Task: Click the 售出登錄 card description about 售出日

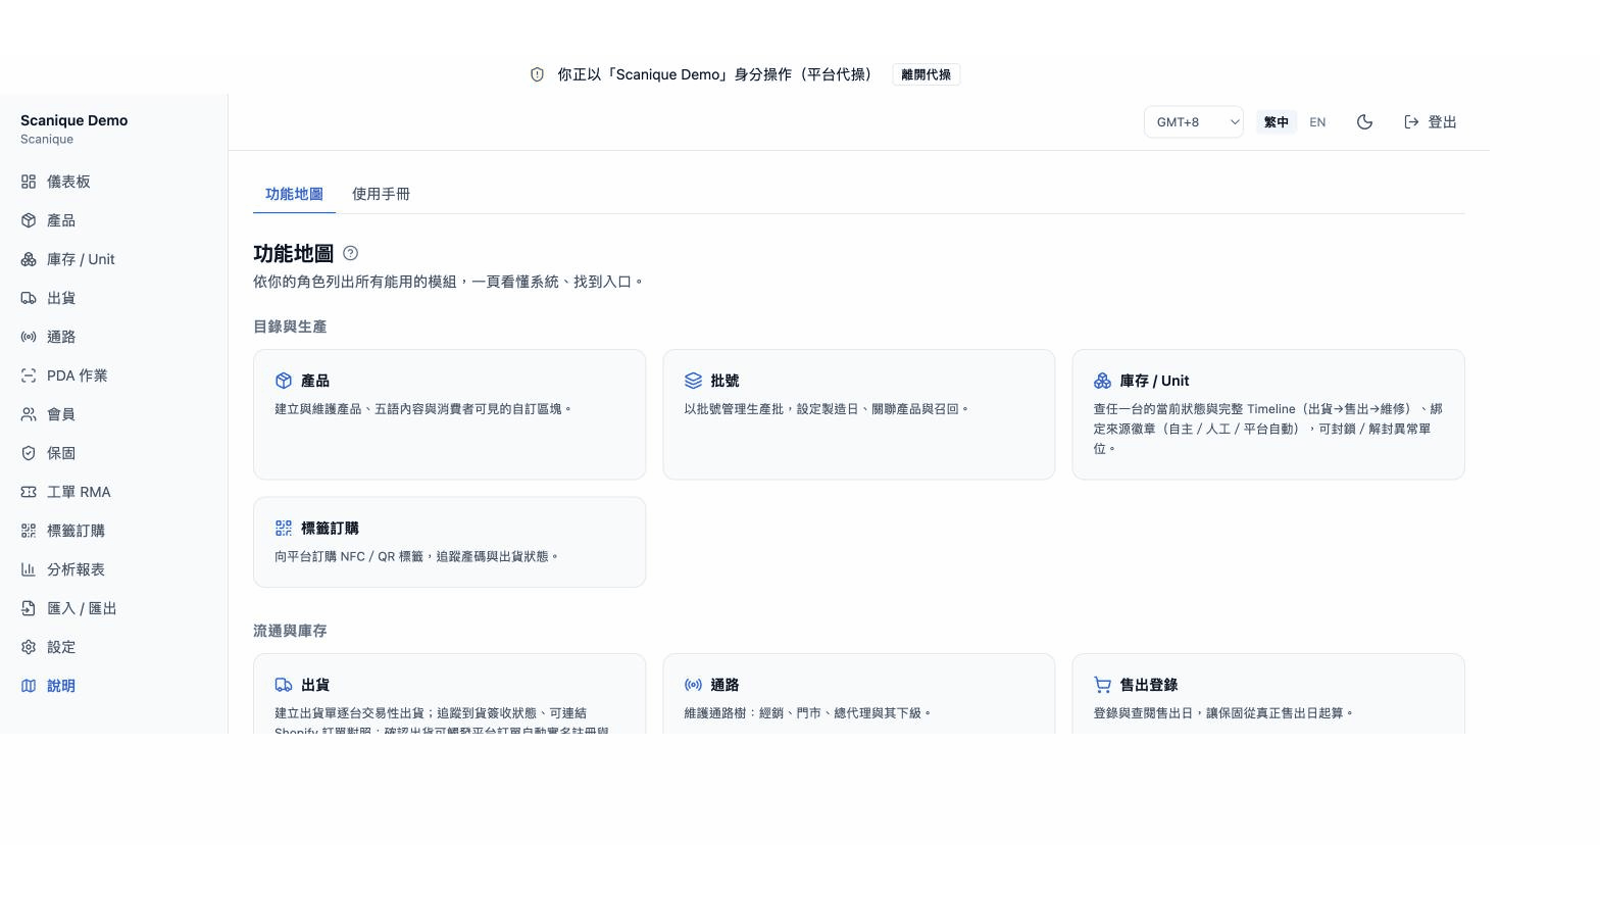Action: tap(1224, 713)
